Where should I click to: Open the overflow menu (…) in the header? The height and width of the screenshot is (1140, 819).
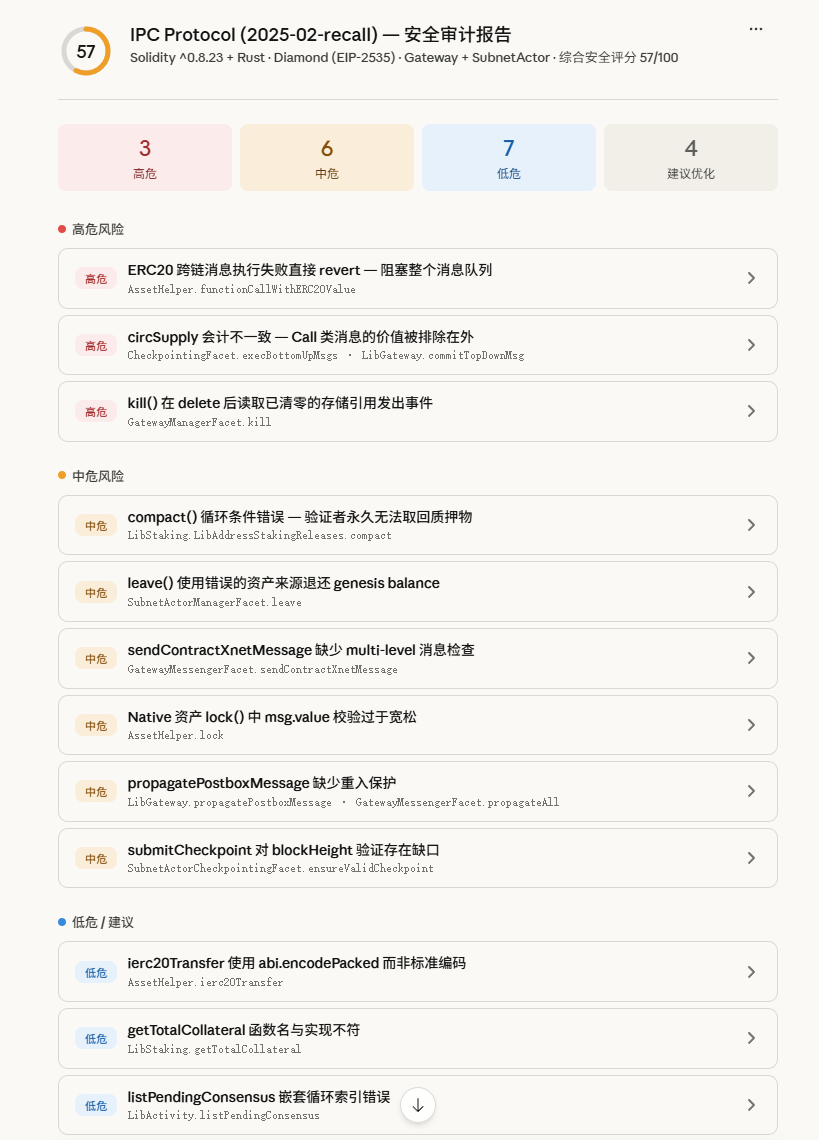(756, 29)
